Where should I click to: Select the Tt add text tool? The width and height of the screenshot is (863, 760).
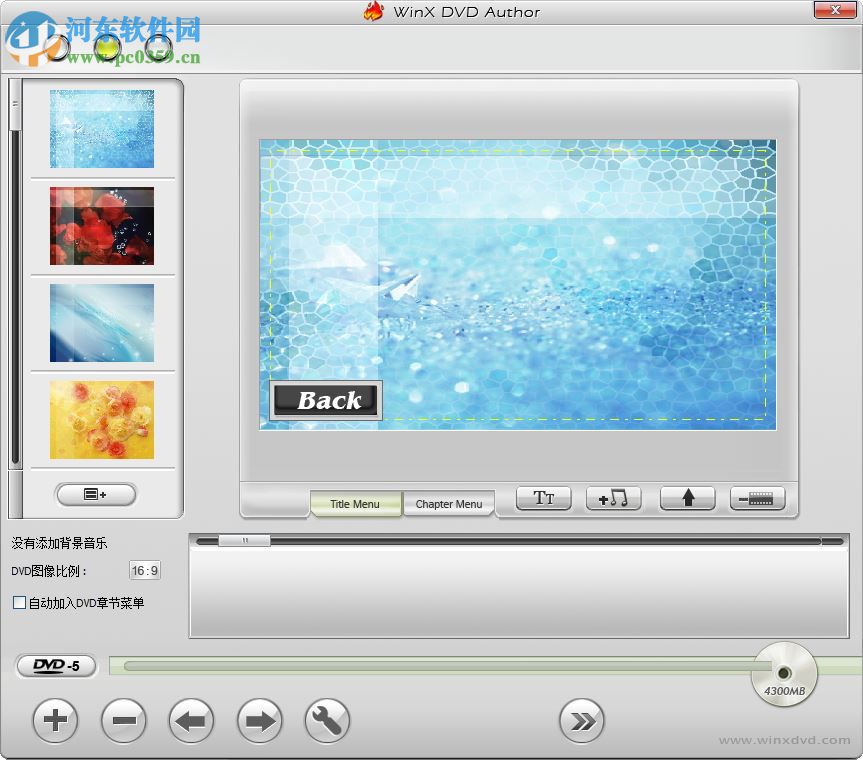click(542, 497)
